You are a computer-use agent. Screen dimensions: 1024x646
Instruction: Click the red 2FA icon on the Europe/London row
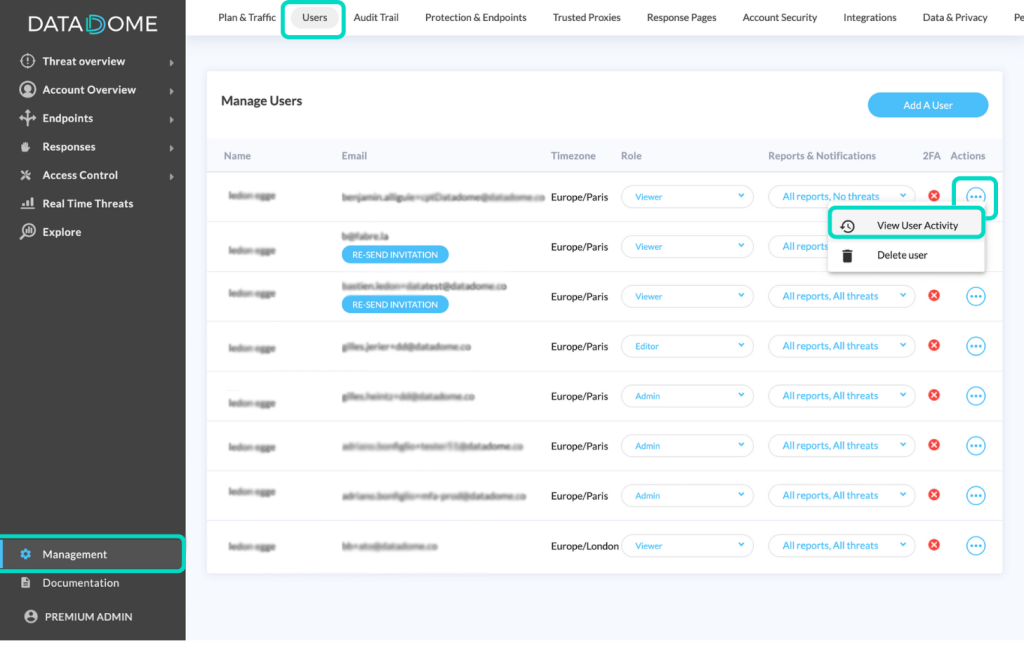933,545
